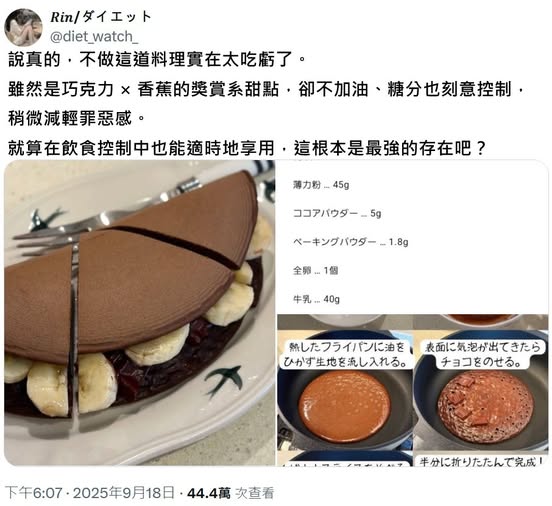Click the 半分に折りたたんで完成 caption
This screenshot has height=506, width=552.
[x=481, y=461]
